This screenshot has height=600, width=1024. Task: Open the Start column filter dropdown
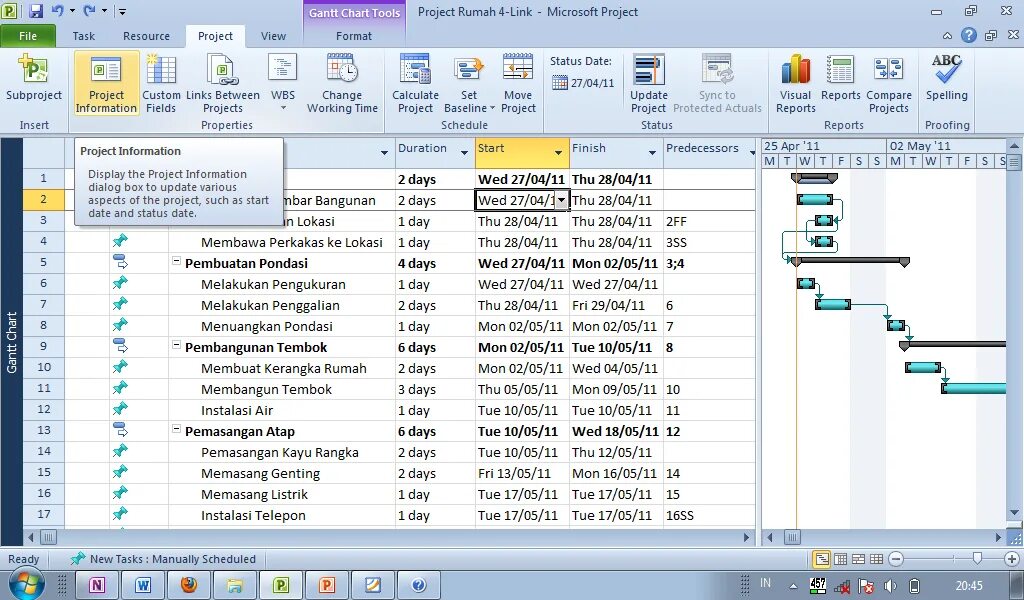coord(558,153)
